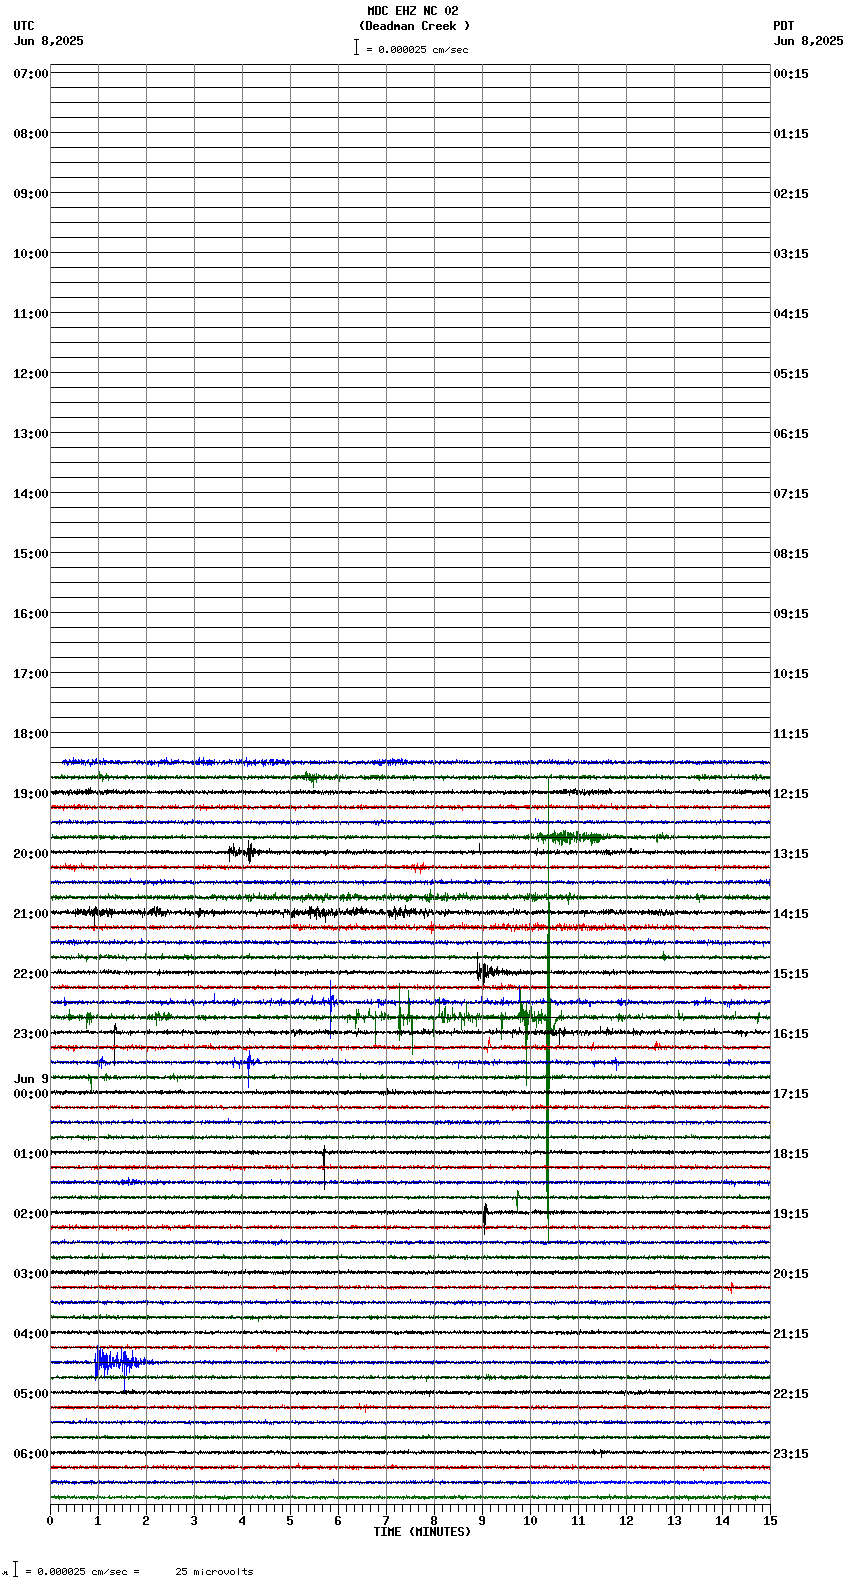Click the '18:00' UTC time label
The width and height of the screenshot is (850, 1584).
tap(31, 734)
